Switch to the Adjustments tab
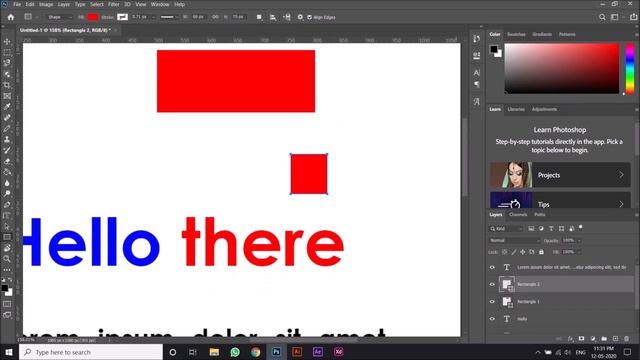The height and width of the screenshot is (360, 640). (x=544, y=109)
